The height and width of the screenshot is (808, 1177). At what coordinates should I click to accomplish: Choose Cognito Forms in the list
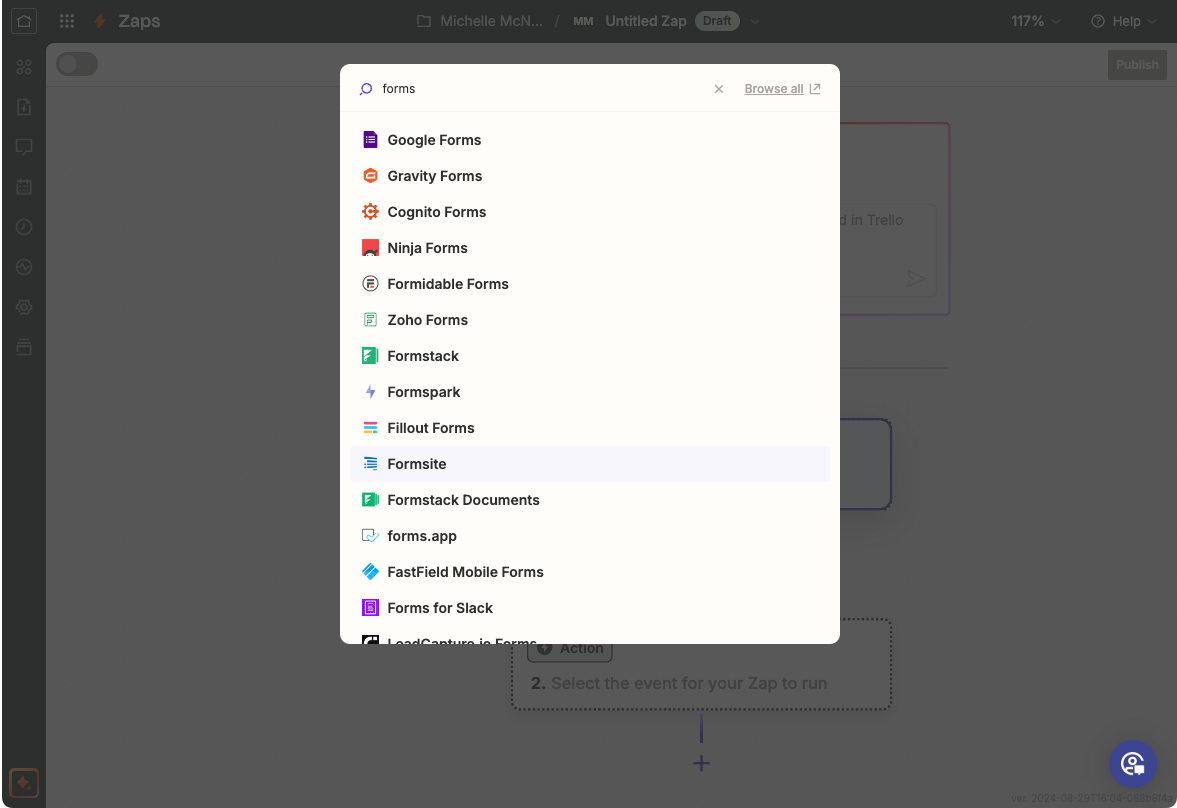[x=590, y=212]
